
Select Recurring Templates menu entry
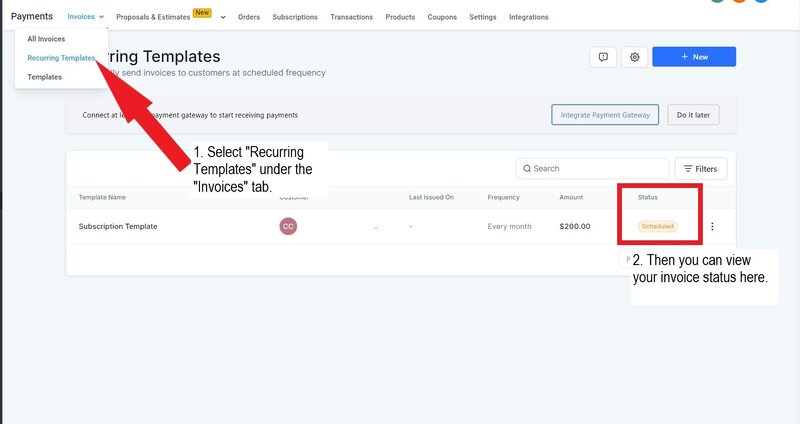[61, 58]
